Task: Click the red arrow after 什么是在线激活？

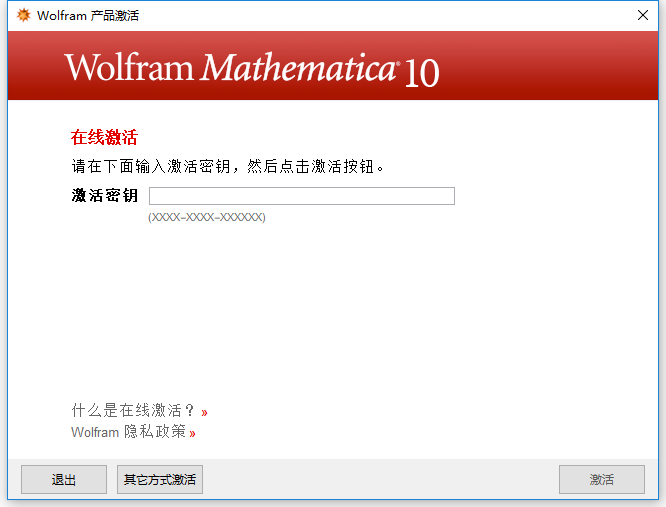Action: point(204,412)
